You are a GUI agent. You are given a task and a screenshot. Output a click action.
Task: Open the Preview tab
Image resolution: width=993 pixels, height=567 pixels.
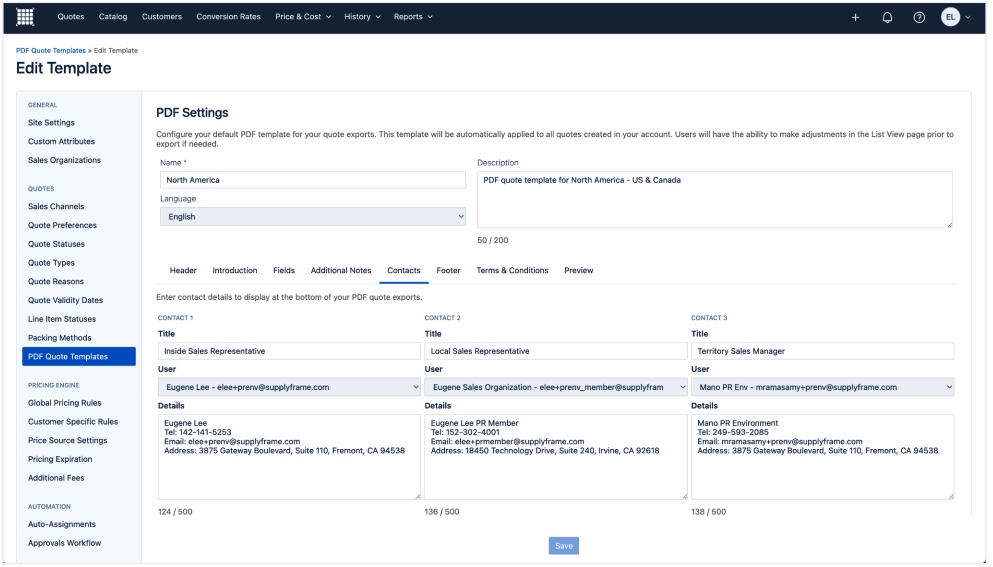click(x=578, y=270)
